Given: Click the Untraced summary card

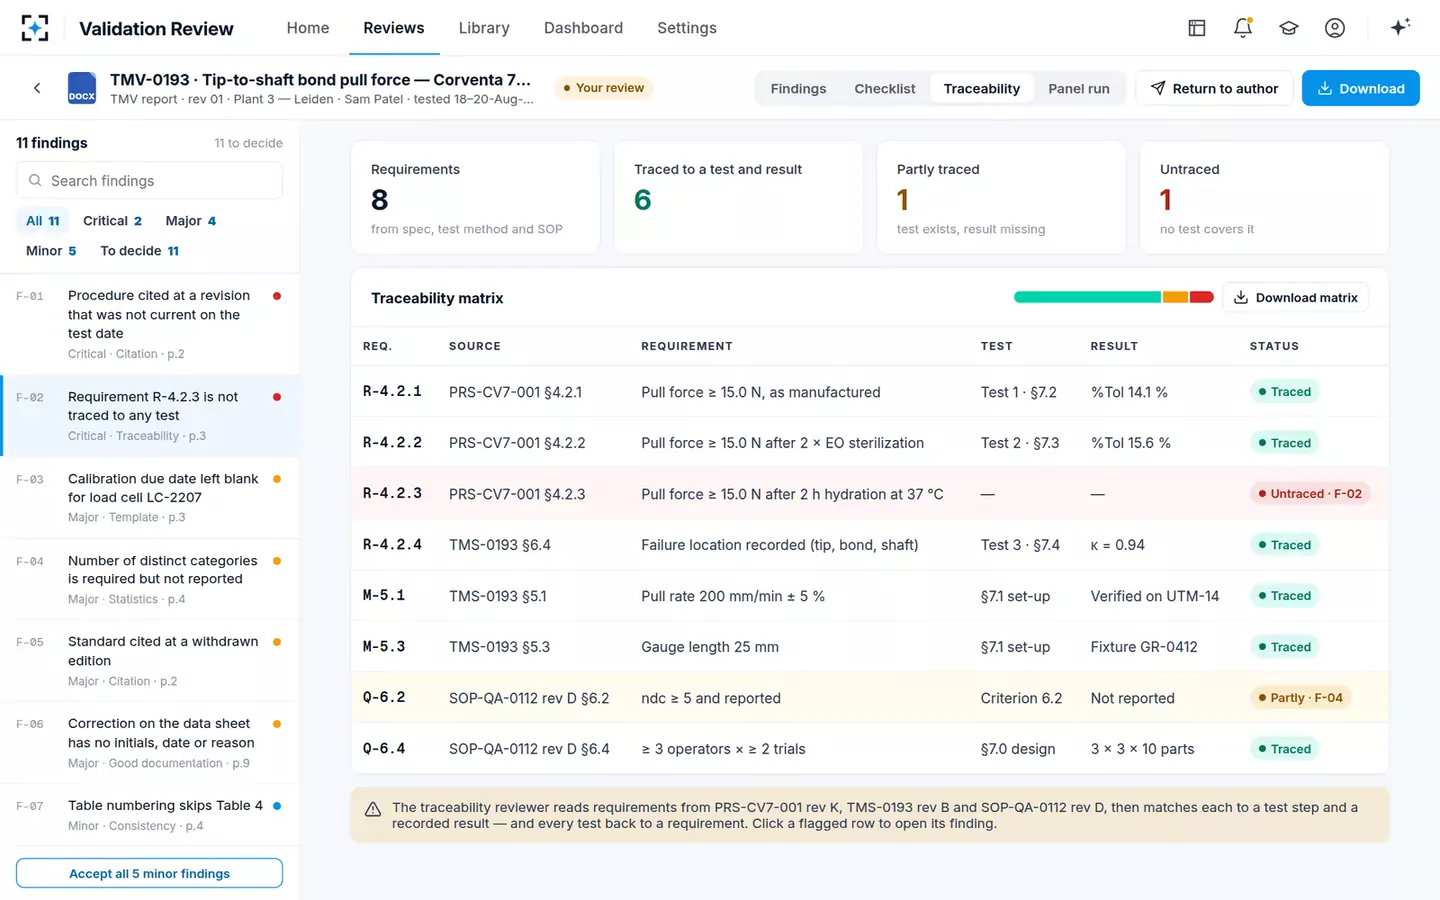Looking at the screenshot, I should click(x=1264, y=198).
